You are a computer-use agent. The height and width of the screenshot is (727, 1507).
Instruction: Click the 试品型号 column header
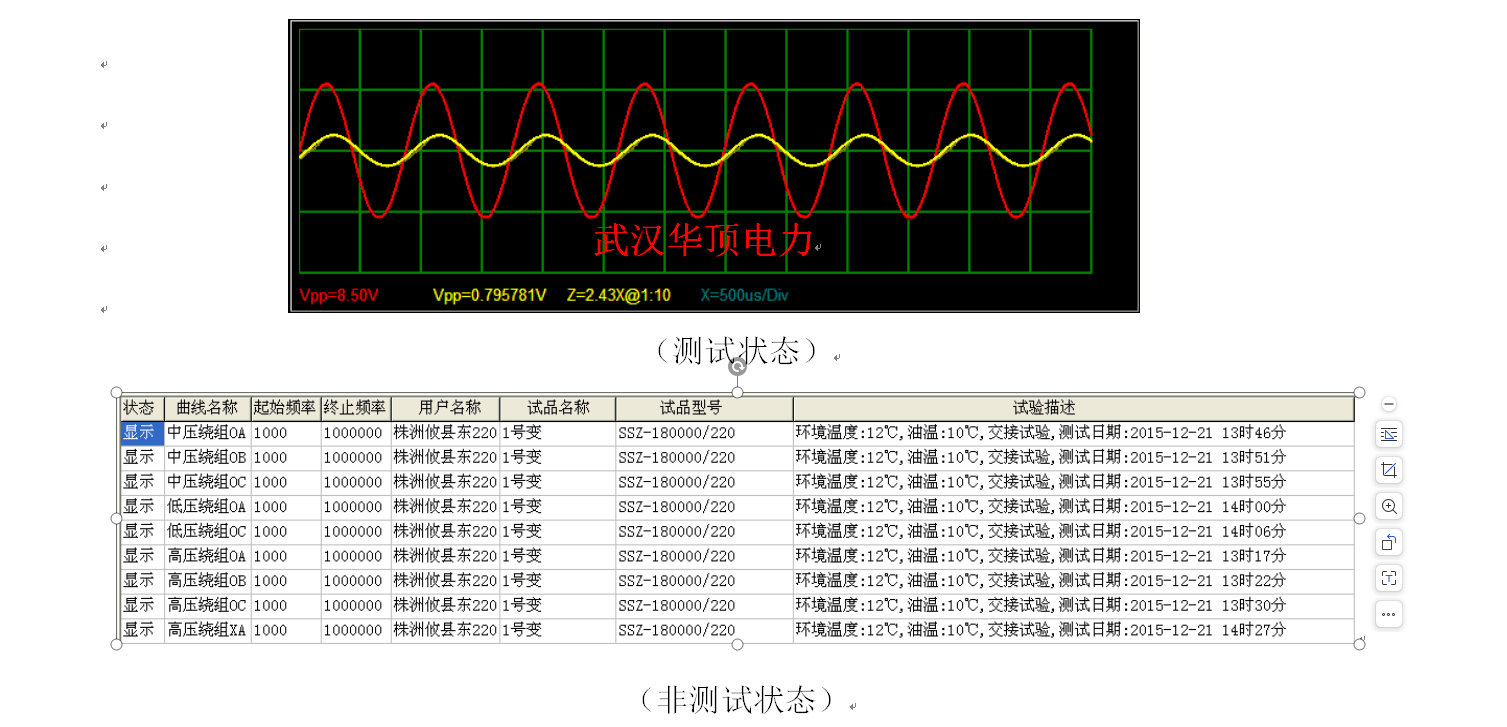[x=704, y=408]
